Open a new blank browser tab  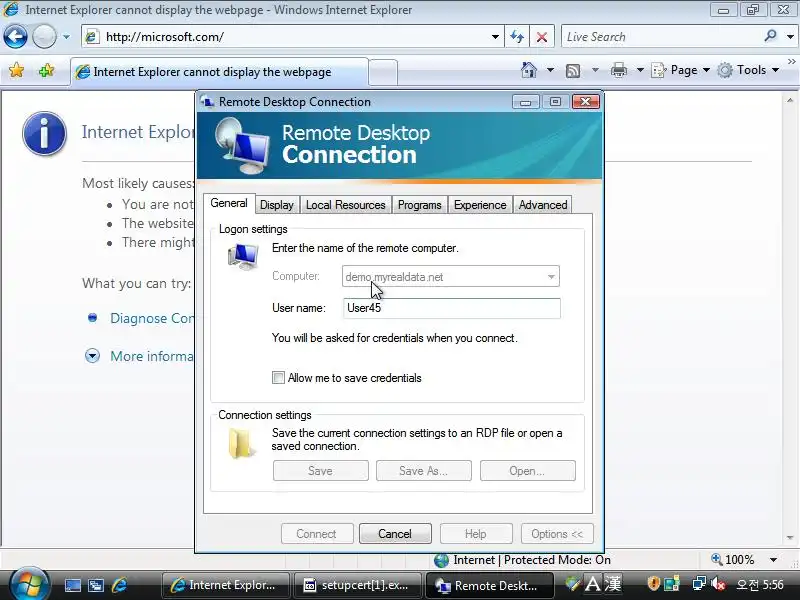(x=383, y=72)
